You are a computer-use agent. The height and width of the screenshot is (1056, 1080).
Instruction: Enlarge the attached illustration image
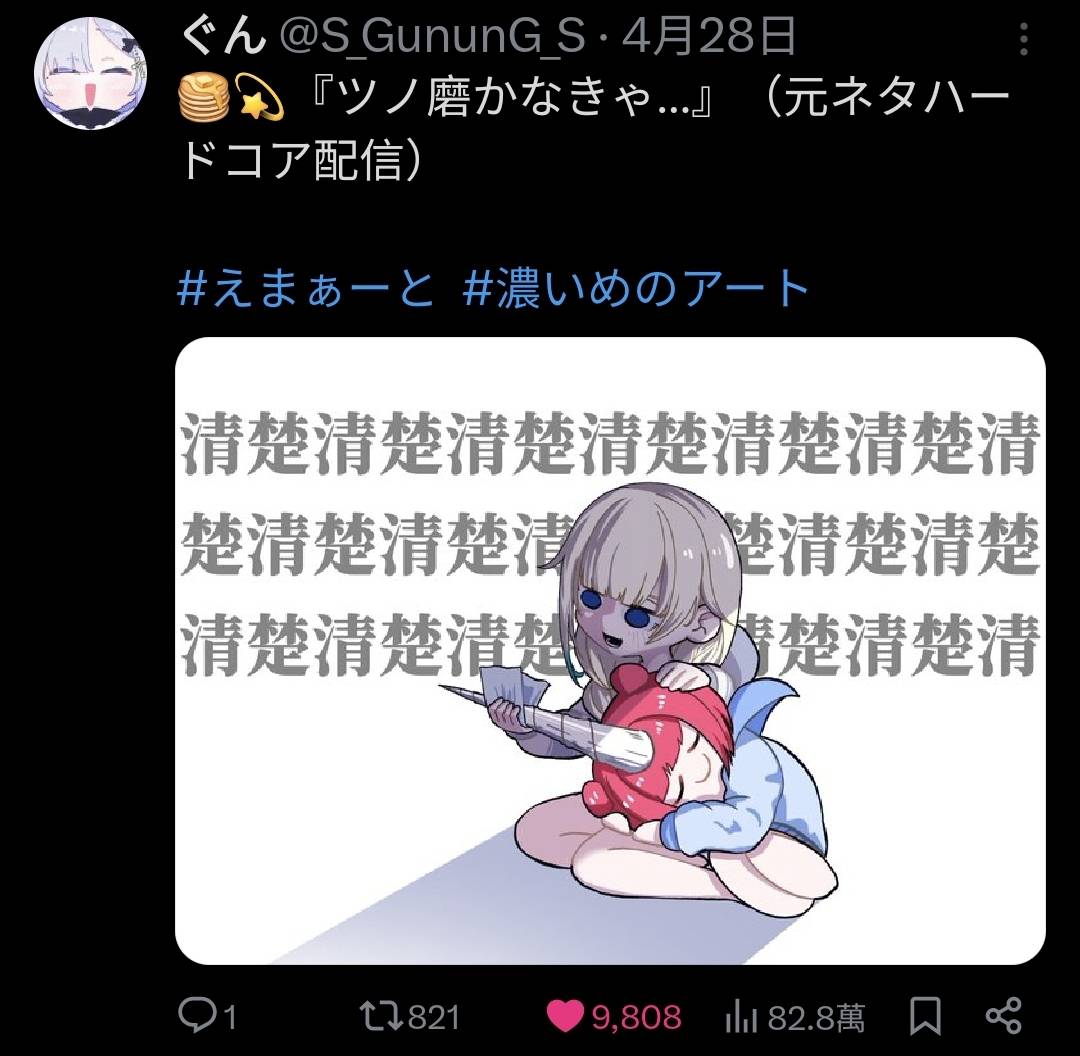coord(610,651)
